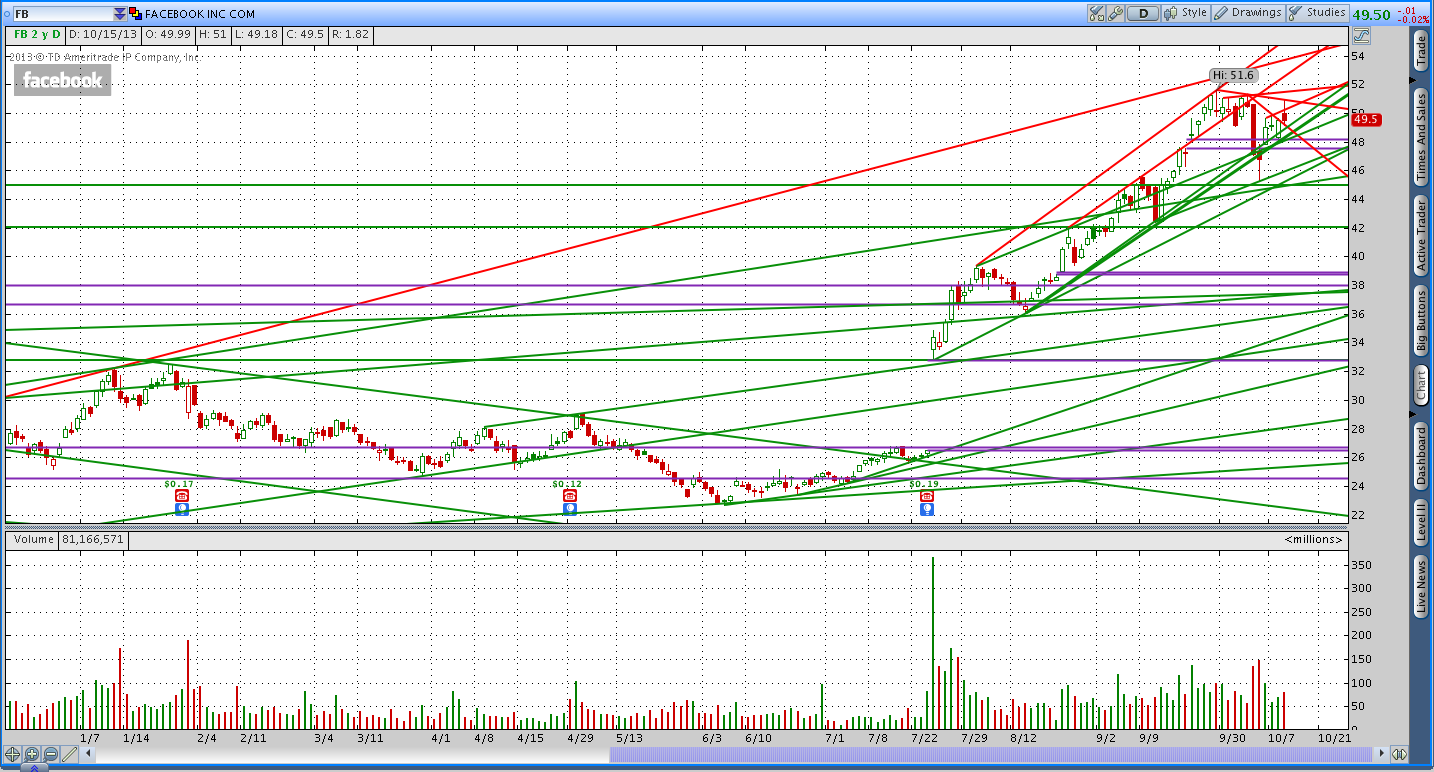The height and width of the screenshot is (772, 1434).
Task: Open the FB symbol dropdown arrow
Action: (118, 14)
